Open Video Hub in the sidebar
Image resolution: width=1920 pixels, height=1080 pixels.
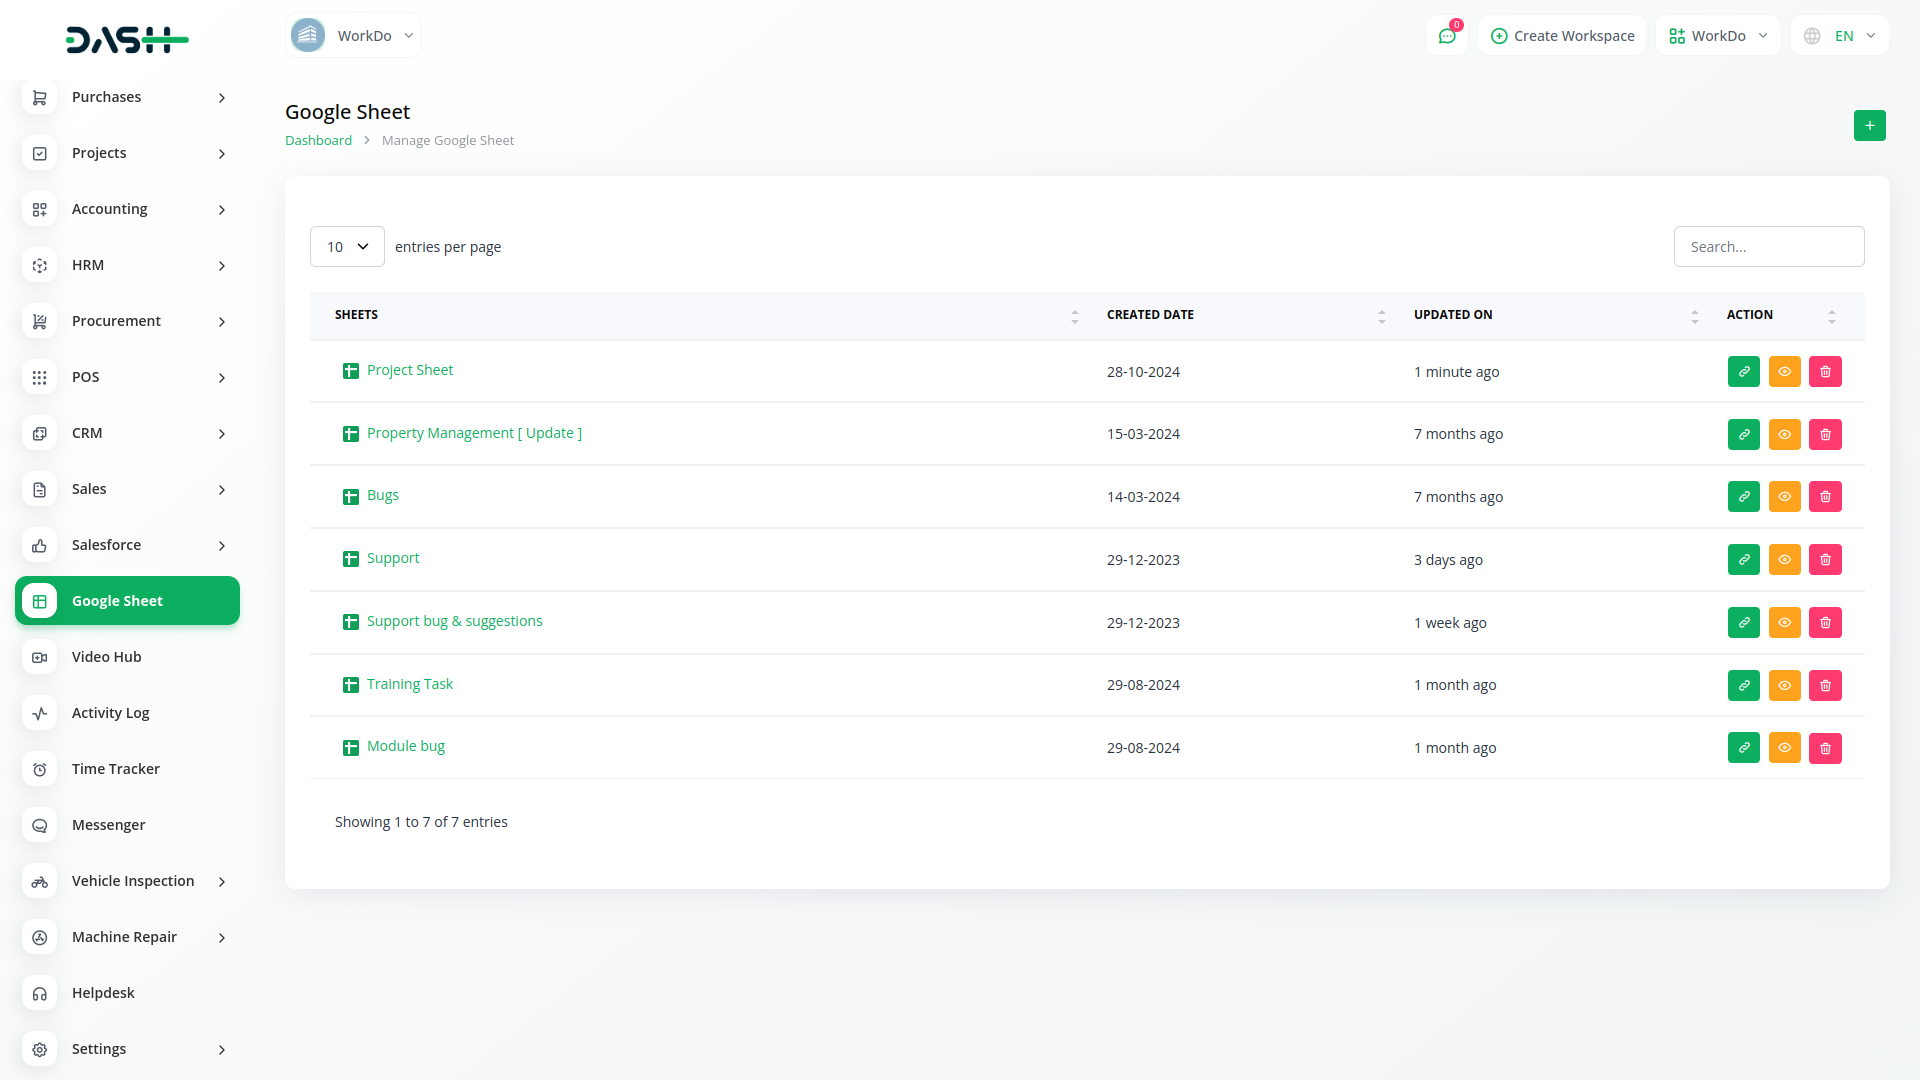[107, 657]
